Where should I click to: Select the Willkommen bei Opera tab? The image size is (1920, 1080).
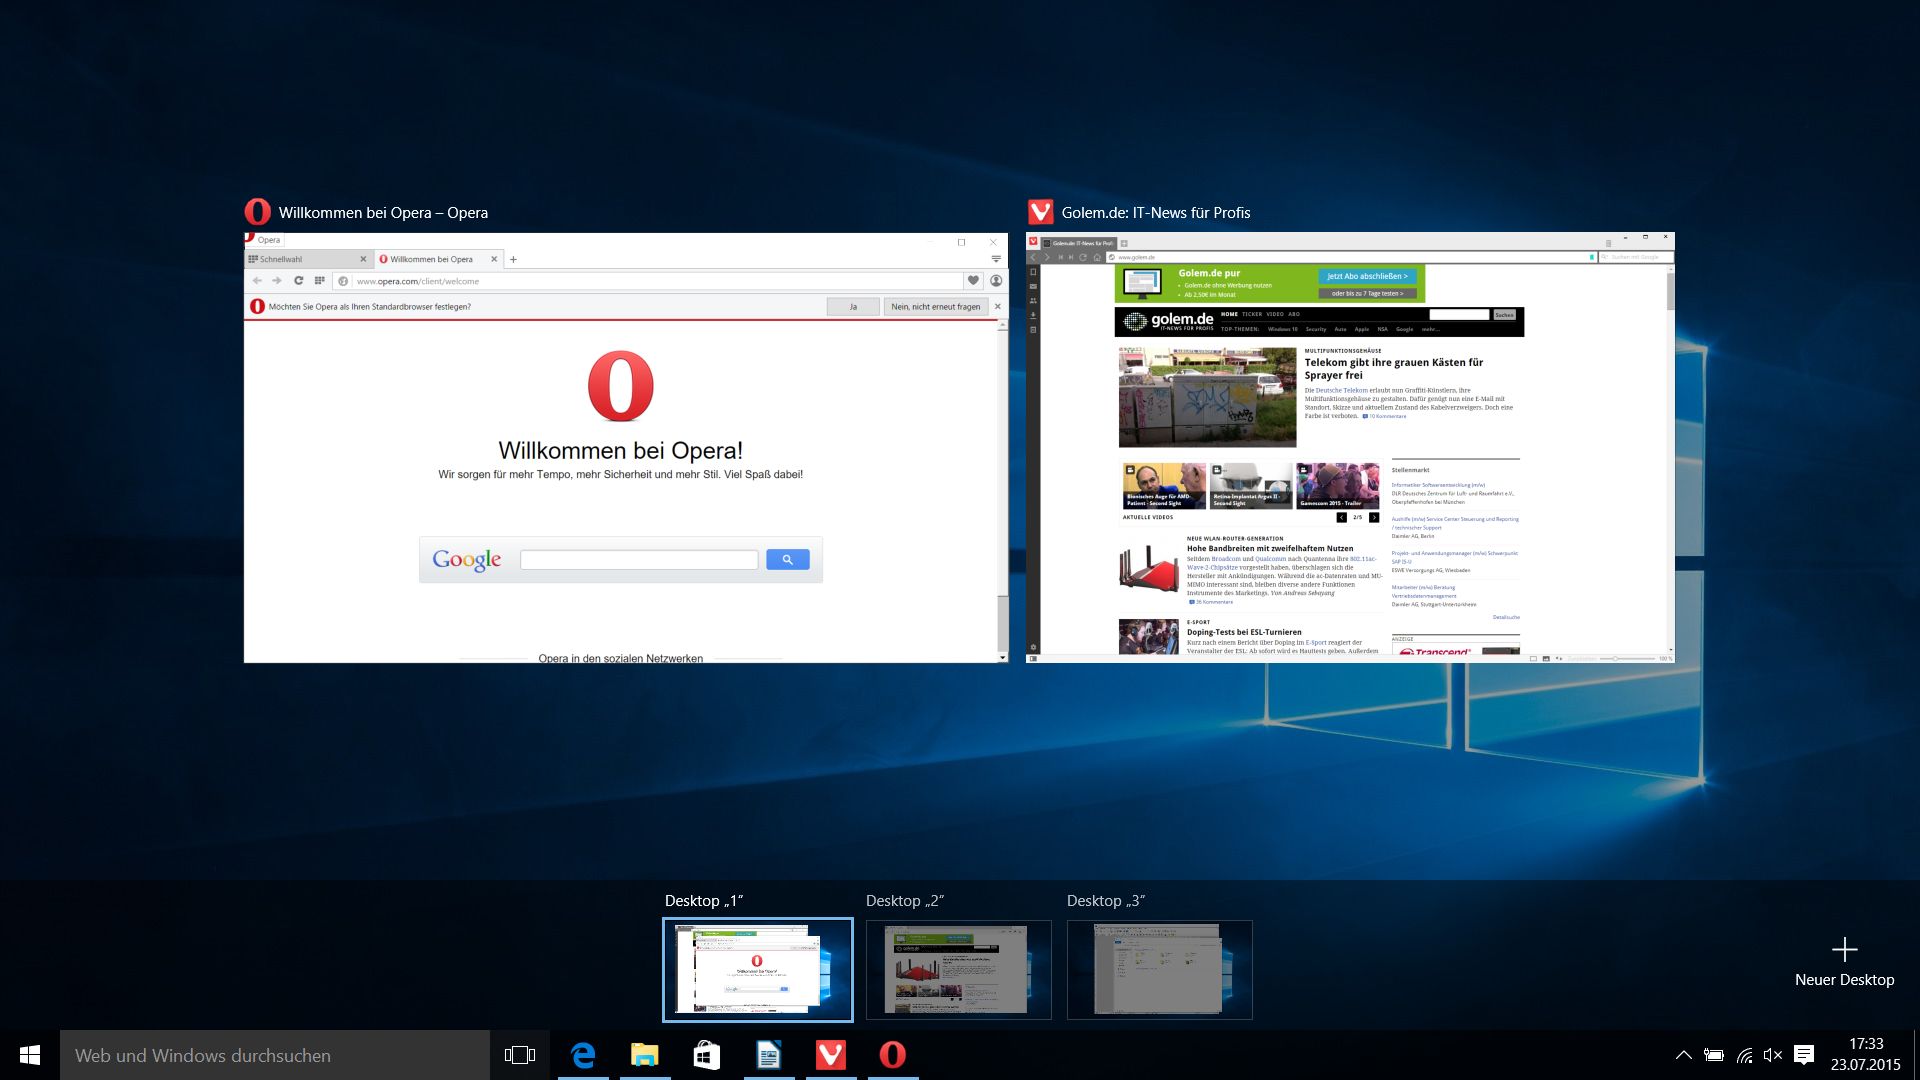[x=438, y=259]
